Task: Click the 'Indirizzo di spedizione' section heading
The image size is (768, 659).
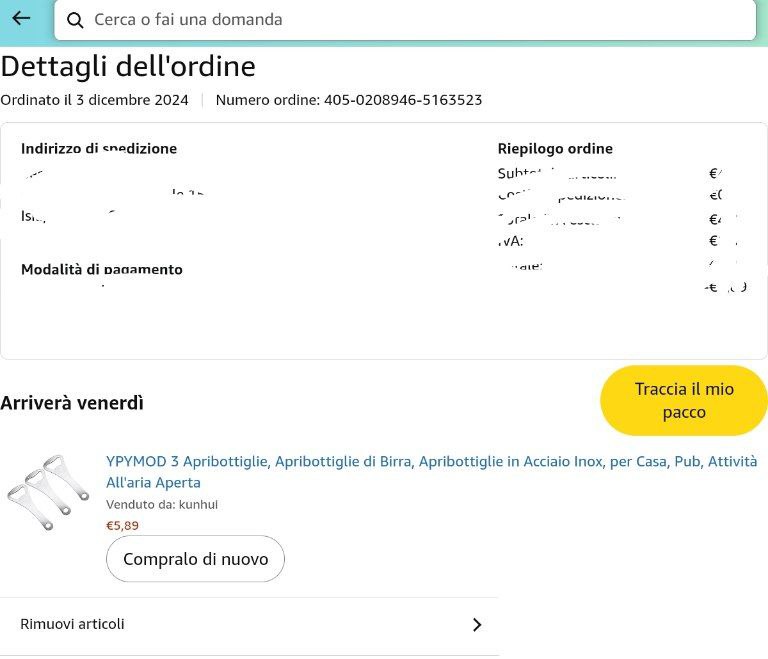Action: [99, 148]
